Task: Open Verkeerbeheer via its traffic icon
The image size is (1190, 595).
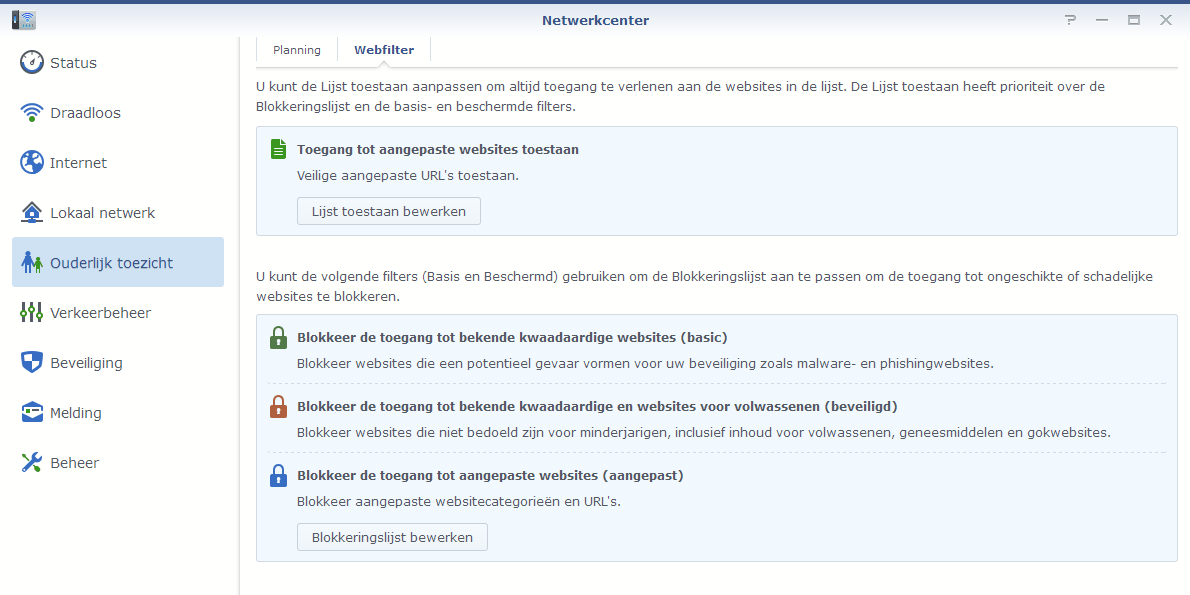Action: pos(31,312)
